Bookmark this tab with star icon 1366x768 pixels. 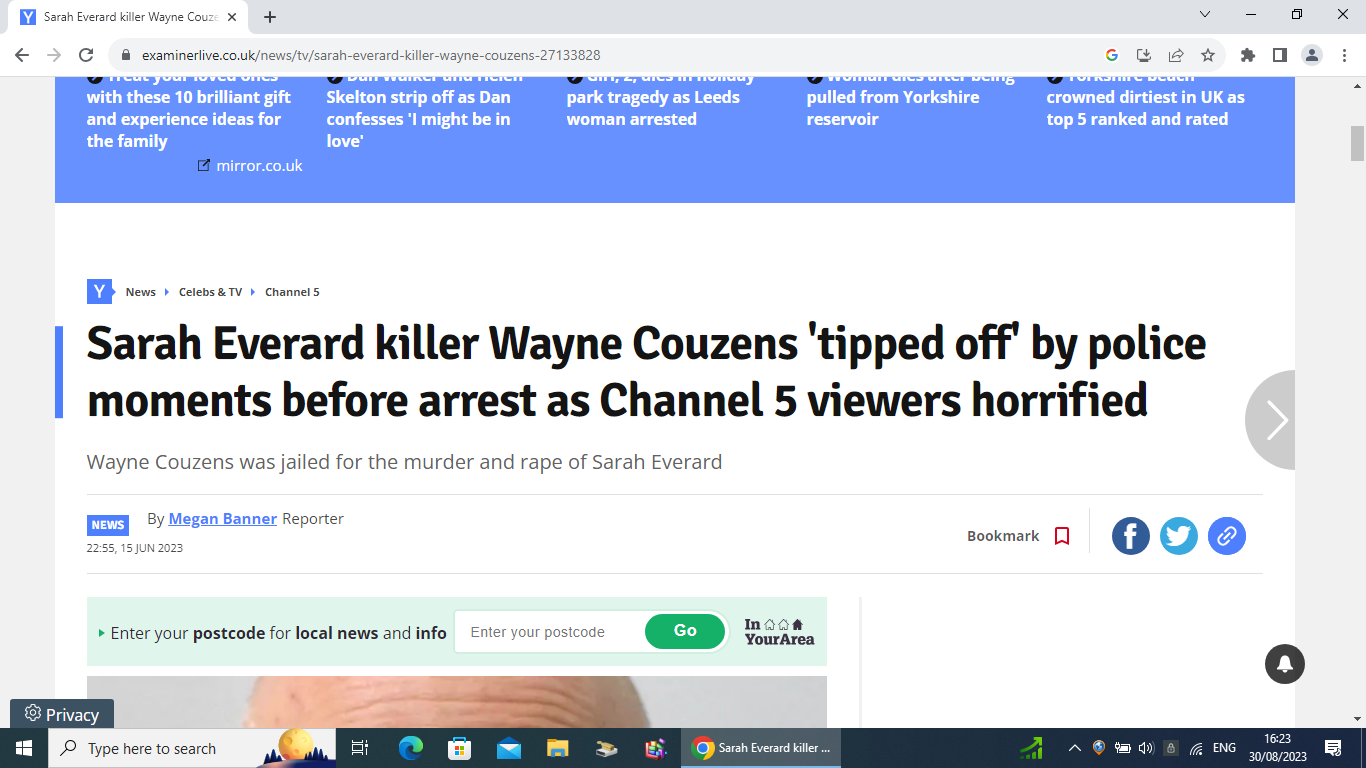[1208, 55]
